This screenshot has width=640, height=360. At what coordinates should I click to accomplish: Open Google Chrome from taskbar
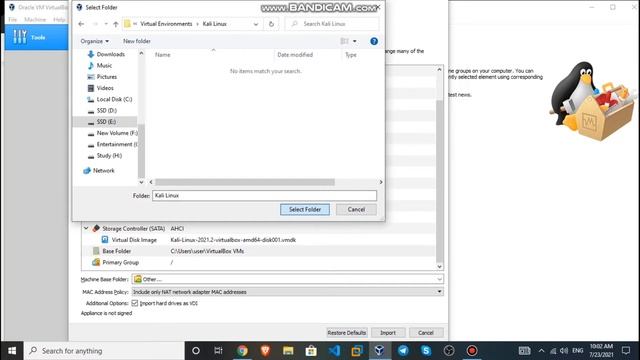pyautogui.click(x=242, y=351)
